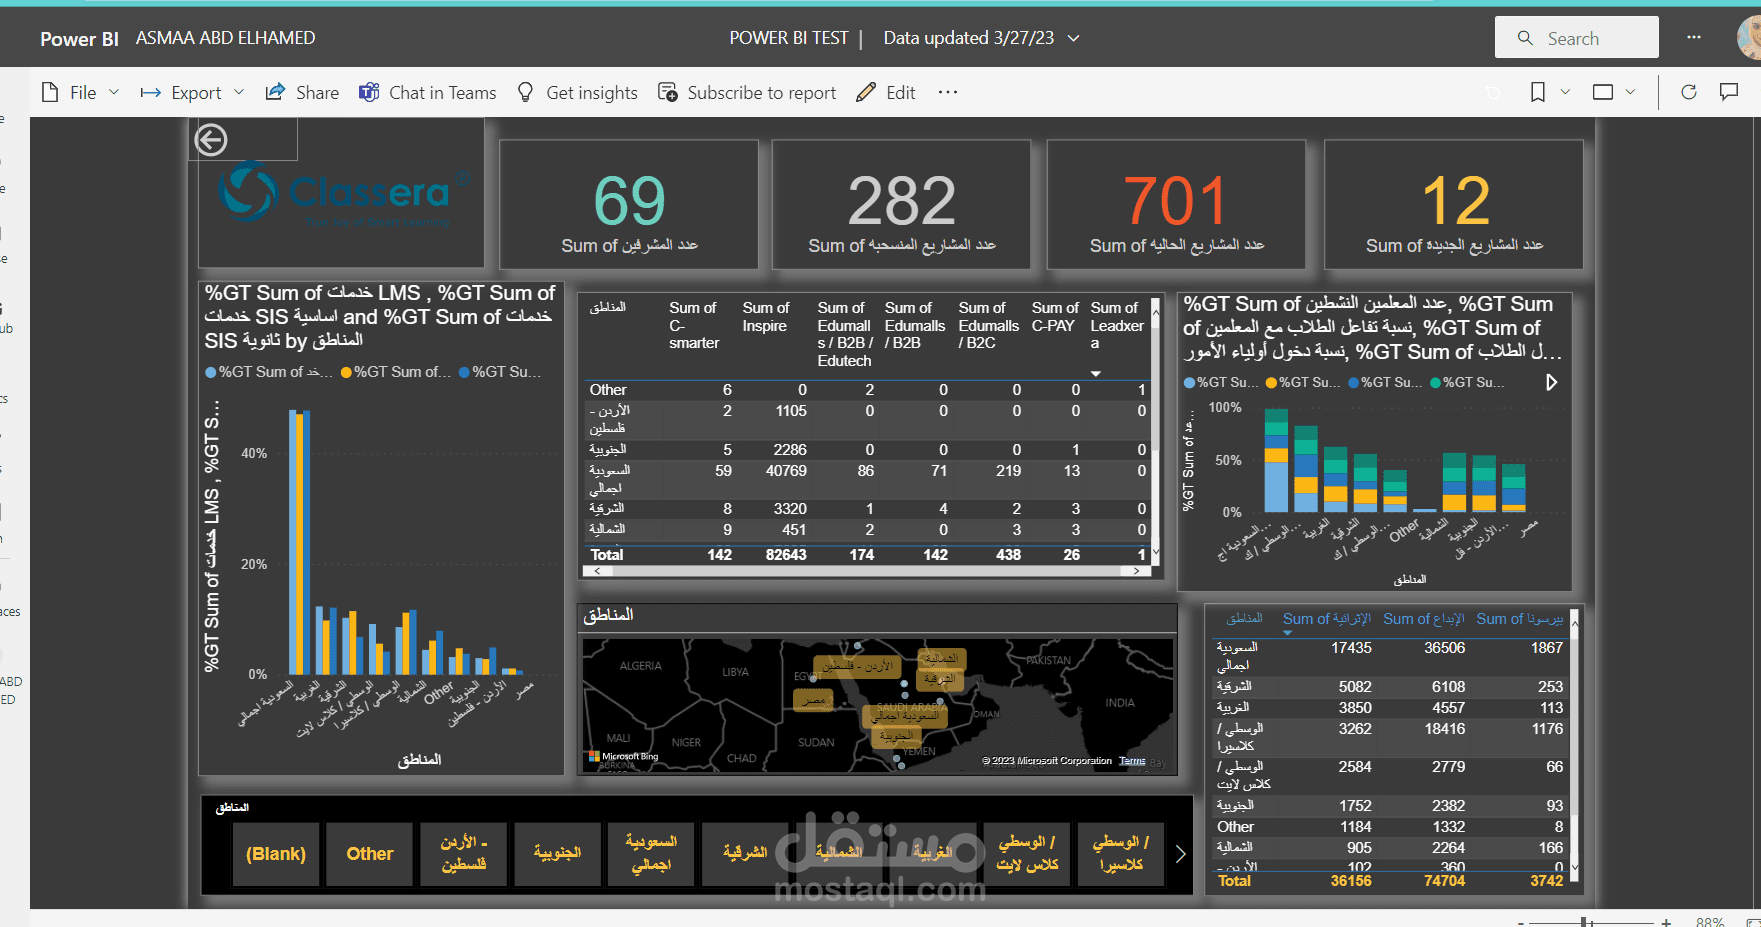Click the reset undo arrow icon

(x=1493, y=92)
